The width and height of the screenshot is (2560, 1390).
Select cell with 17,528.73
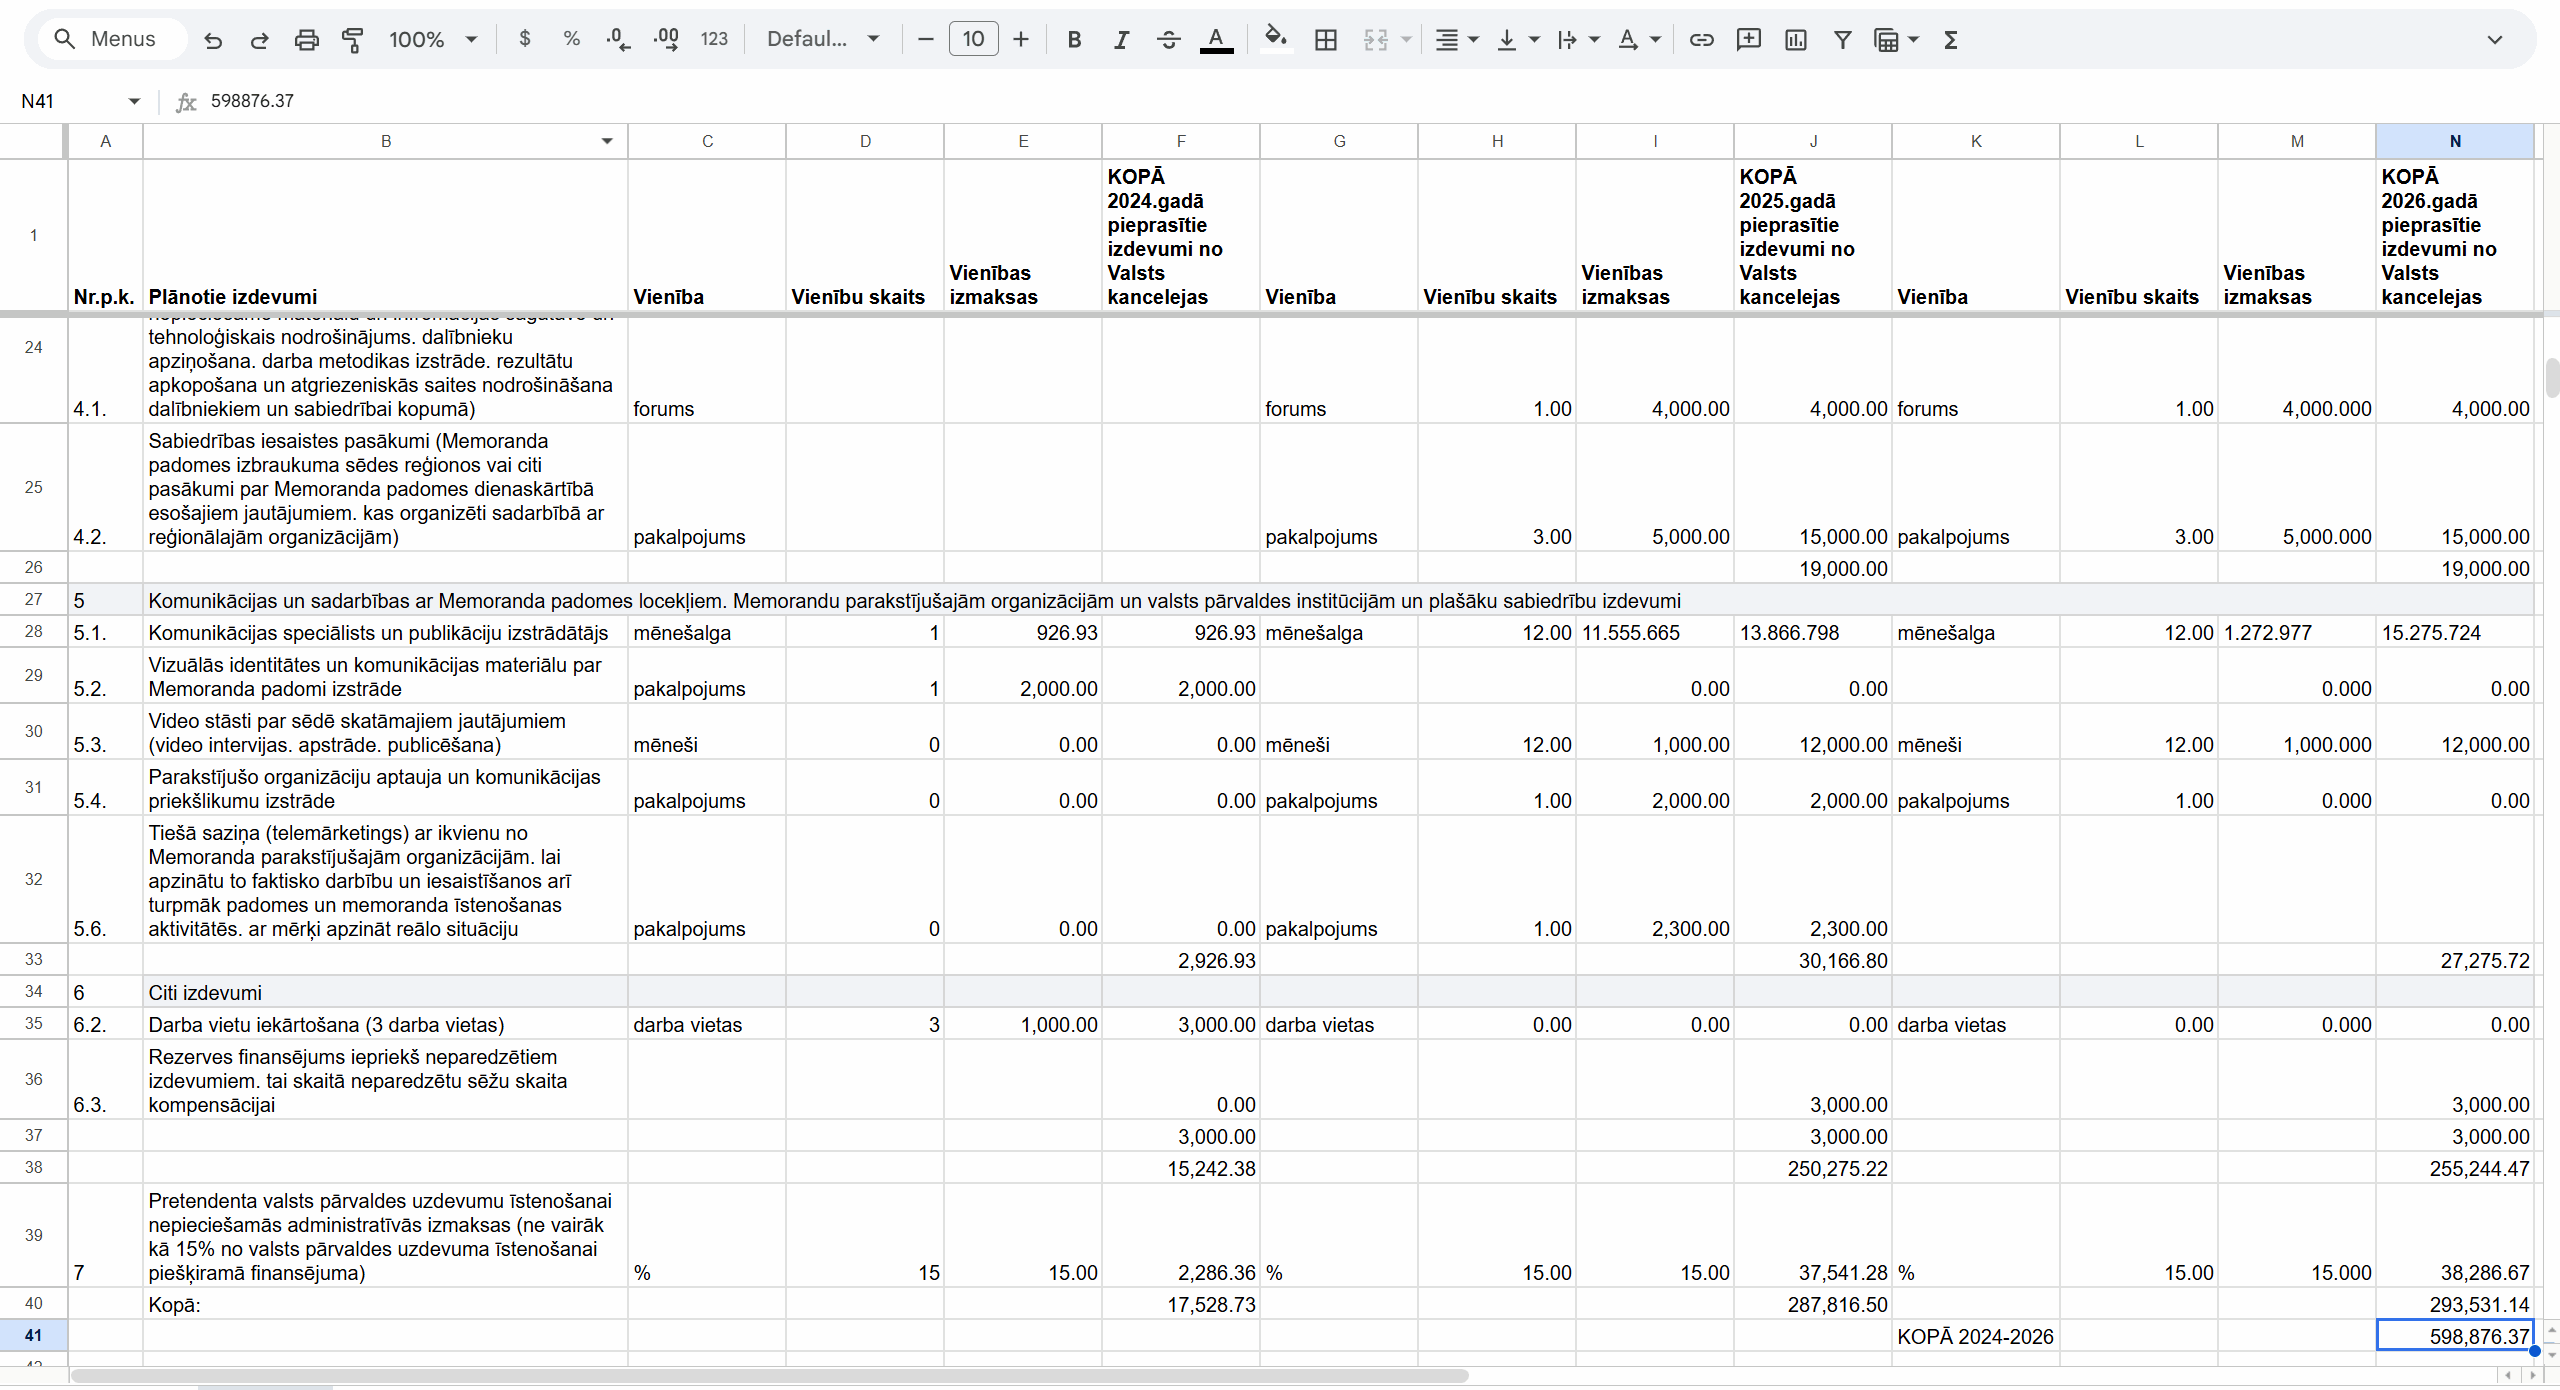pyautogui.click(x=1180, y=1304)
